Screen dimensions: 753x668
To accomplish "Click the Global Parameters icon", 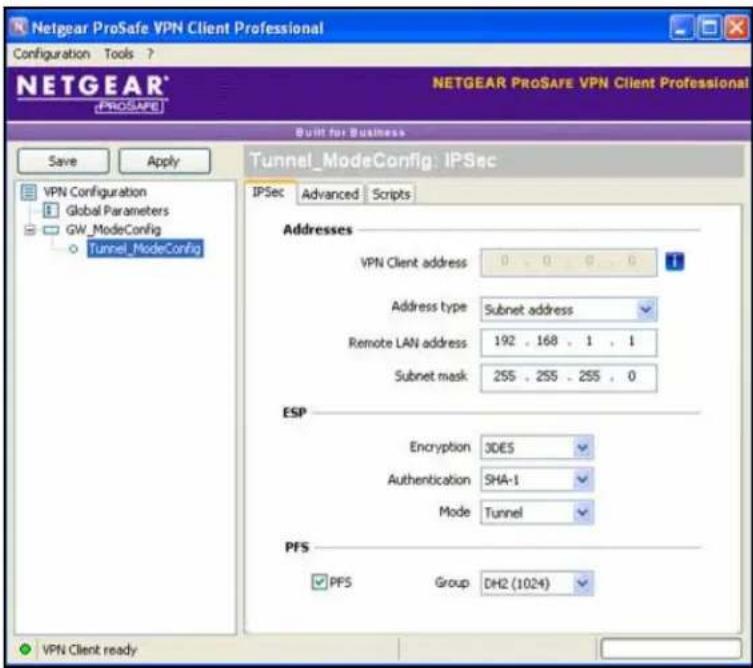I will [x=51, y=210].
